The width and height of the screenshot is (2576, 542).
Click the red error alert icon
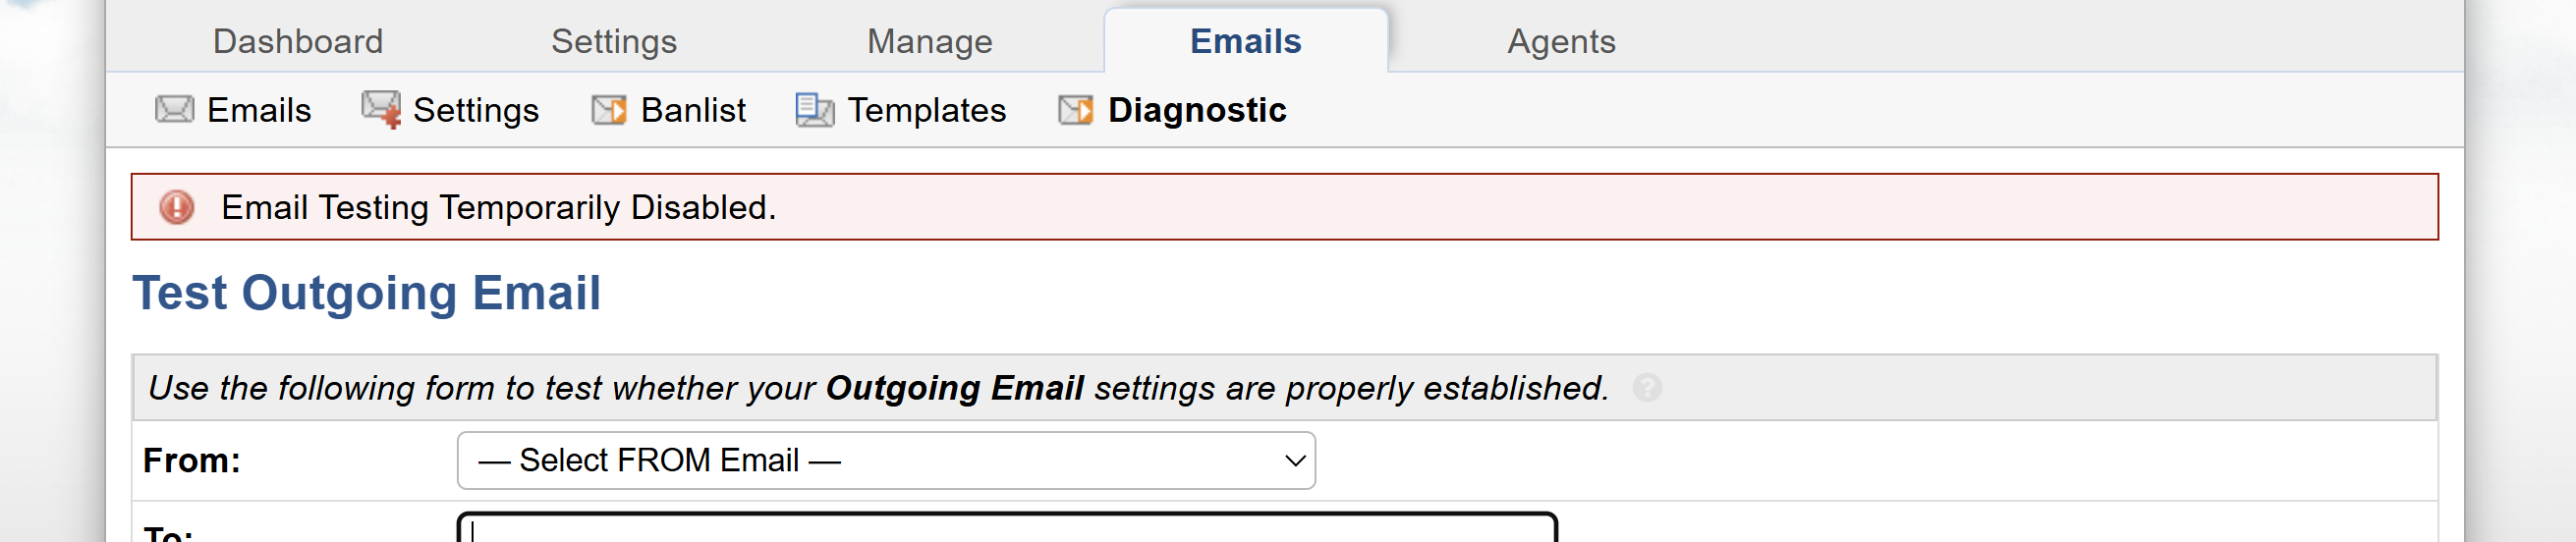click(x=177, y=207)
